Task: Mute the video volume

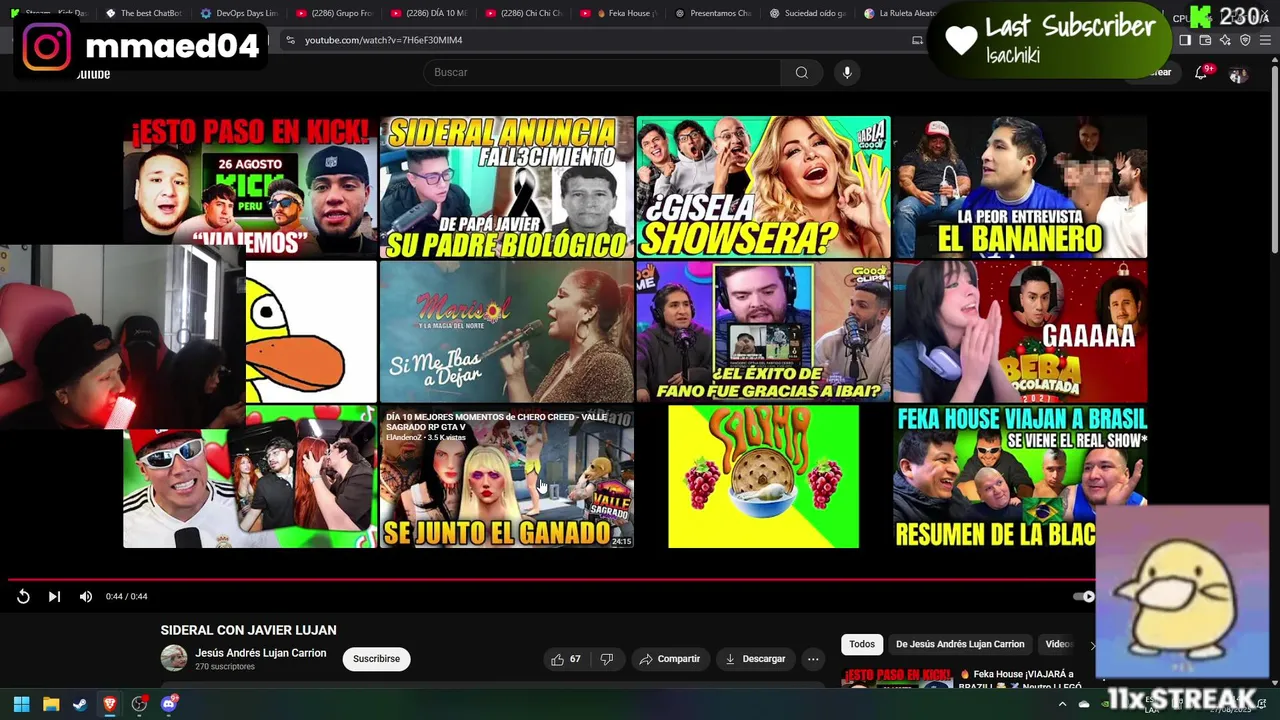Action: 86,596
